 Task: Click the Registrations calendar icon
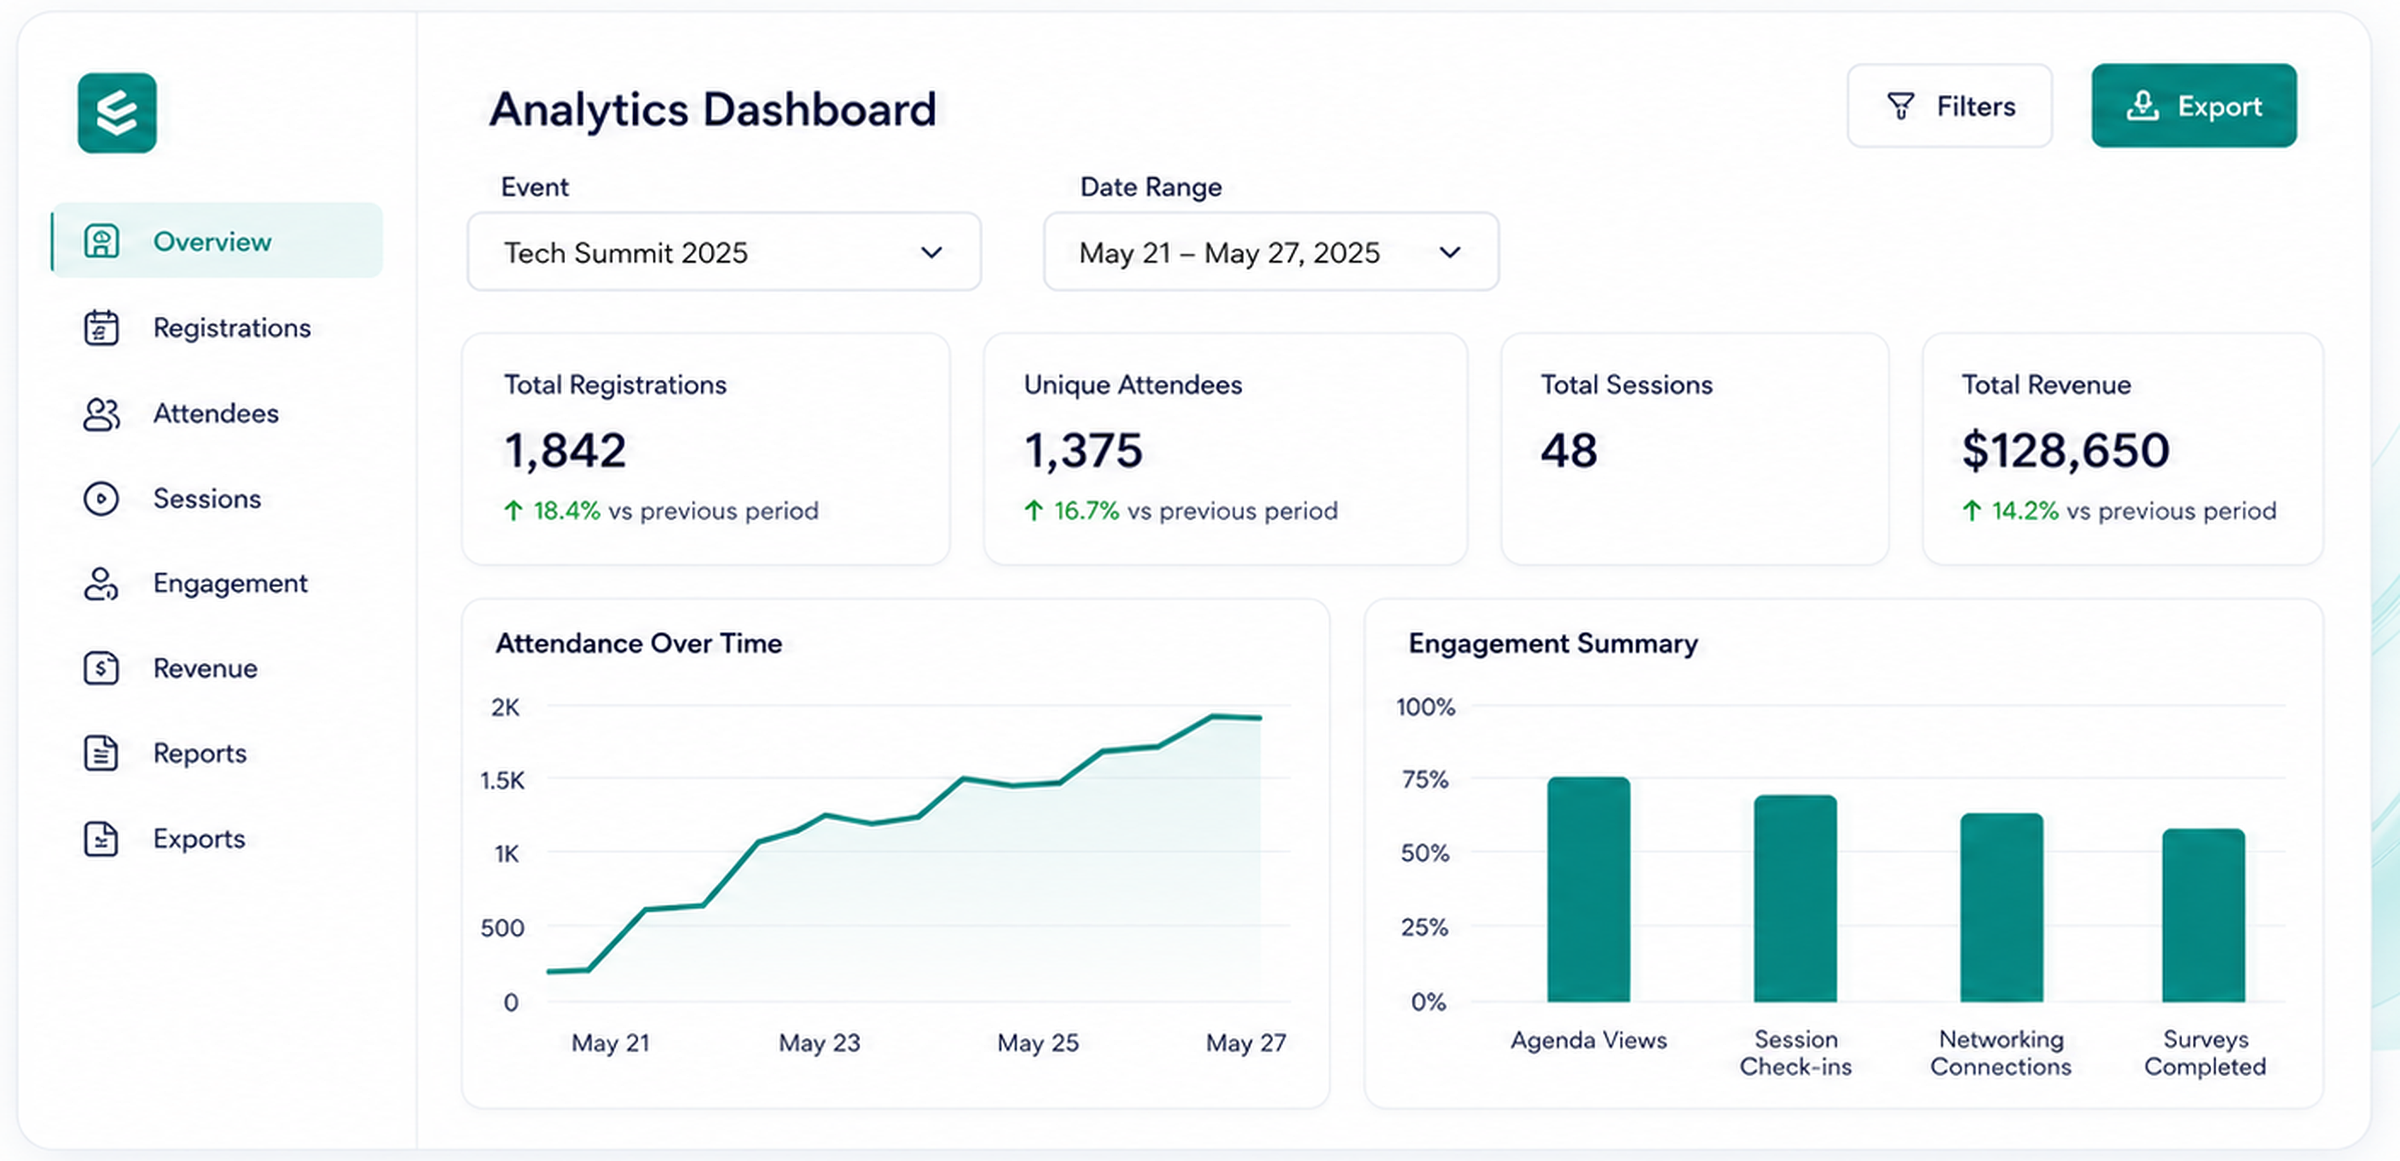[x=101, y=328]
